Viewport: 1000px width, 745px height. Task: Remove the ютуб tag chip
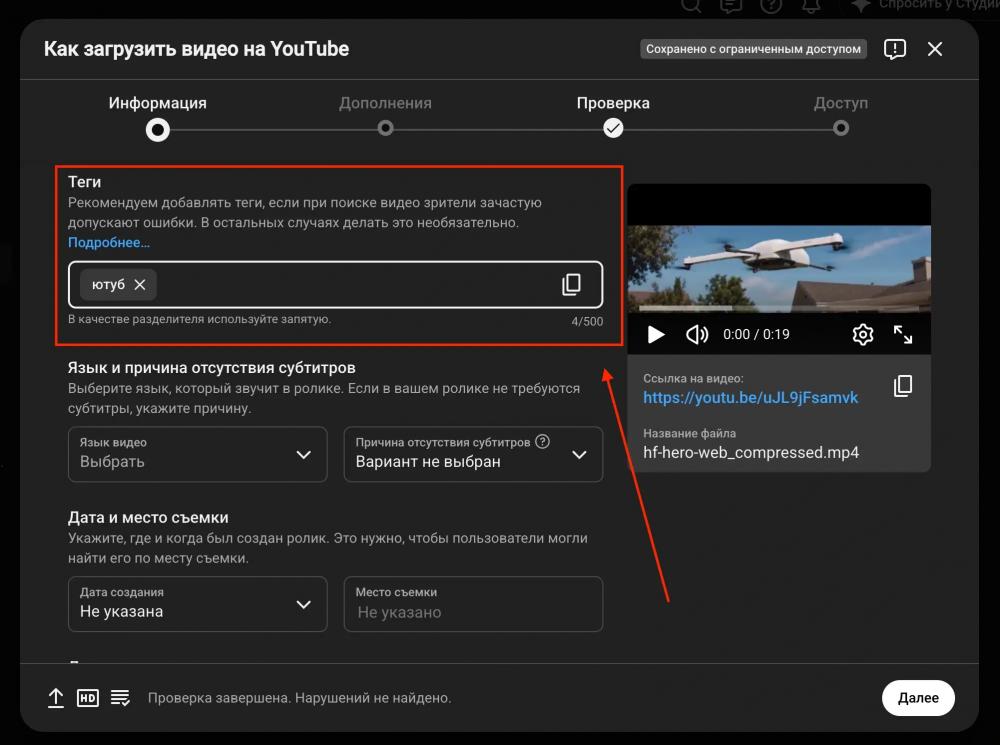(140, 284)
